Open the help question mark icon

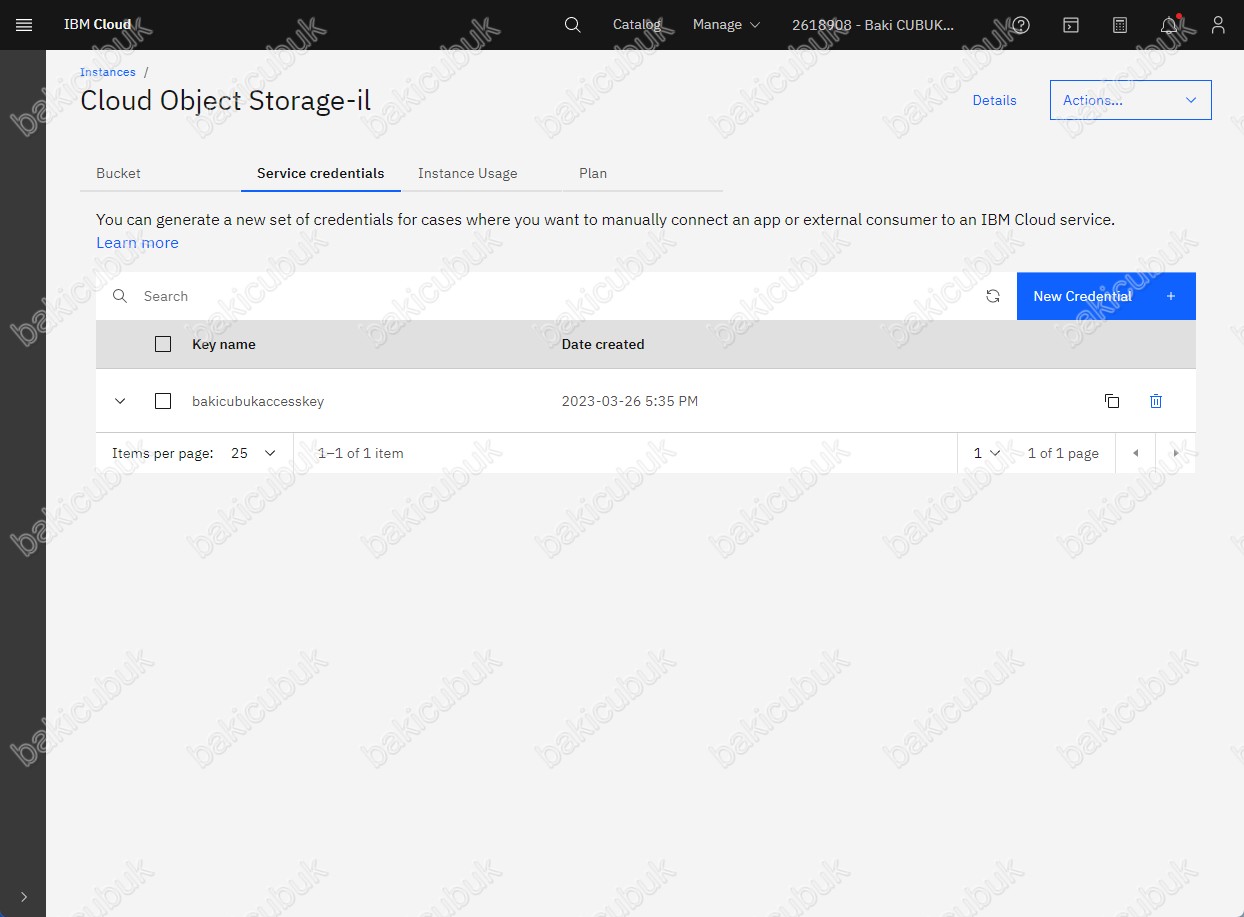click(1021, 25)
